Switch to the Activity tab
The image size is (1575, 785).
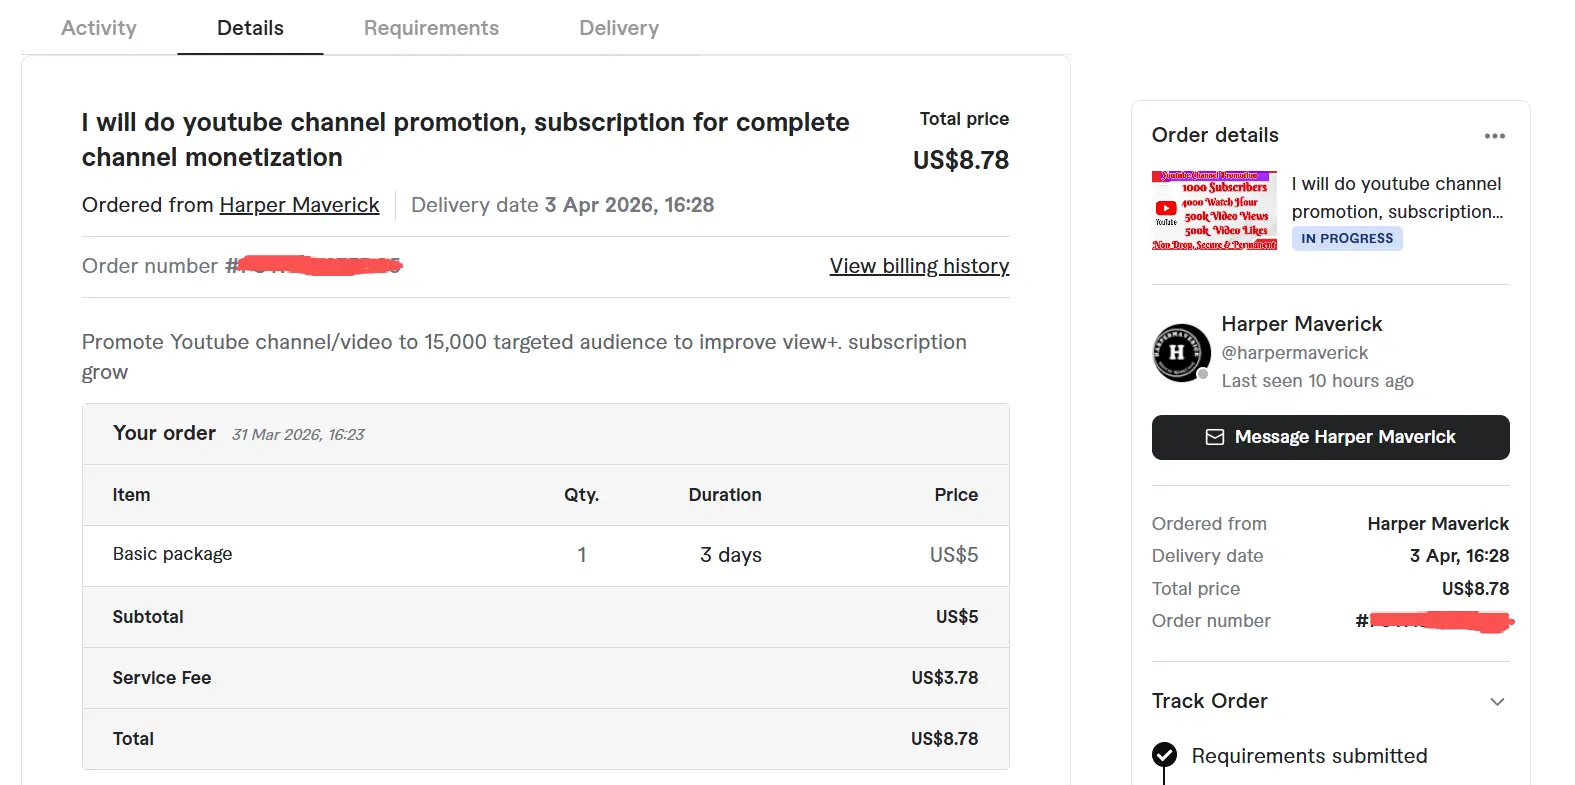point(99,28)
